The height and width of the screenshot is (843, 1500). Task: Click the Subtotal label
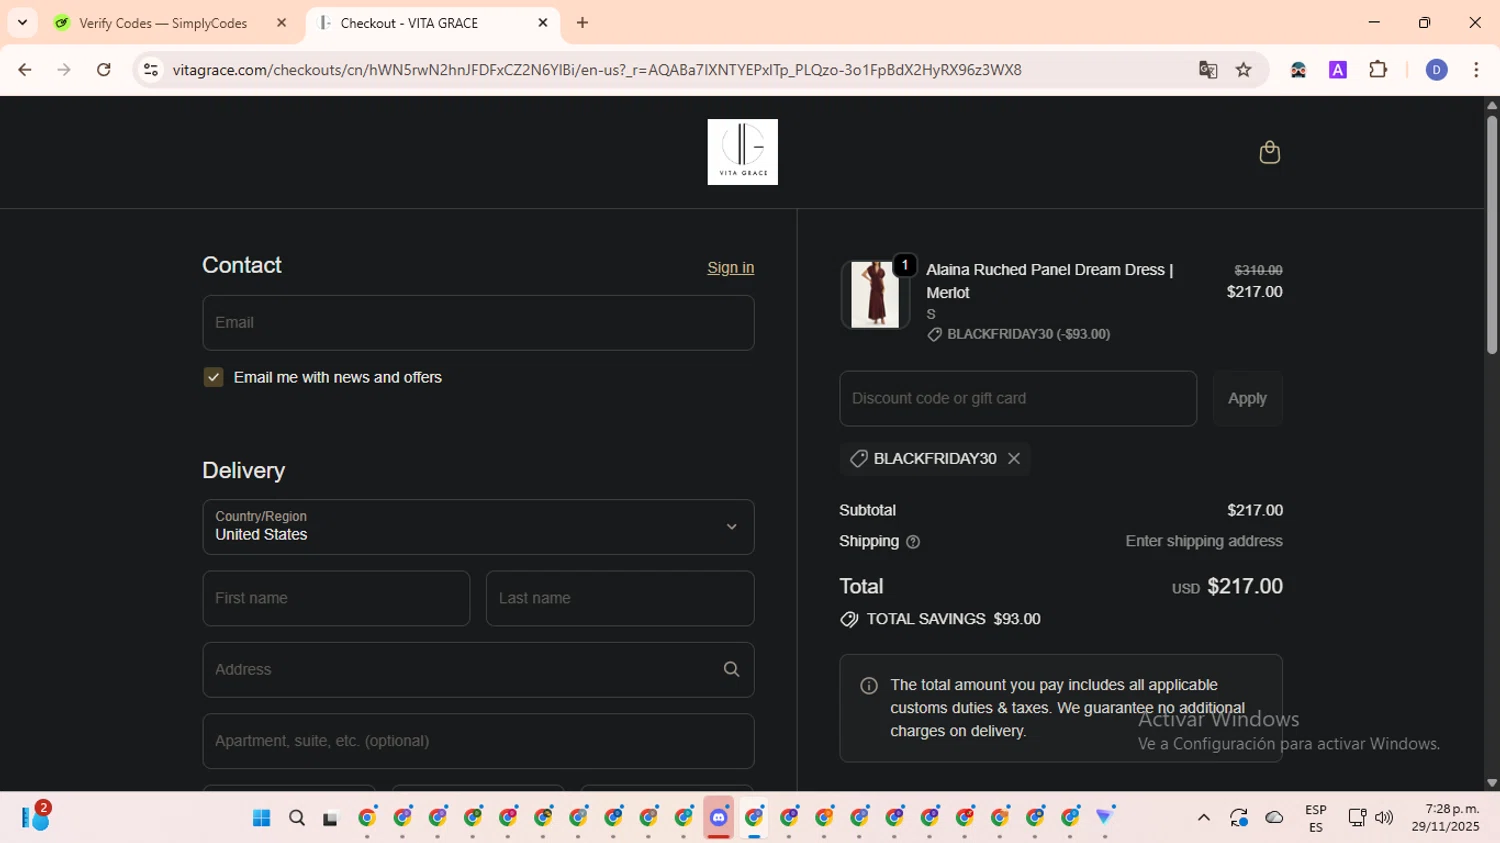click(867, 510)
